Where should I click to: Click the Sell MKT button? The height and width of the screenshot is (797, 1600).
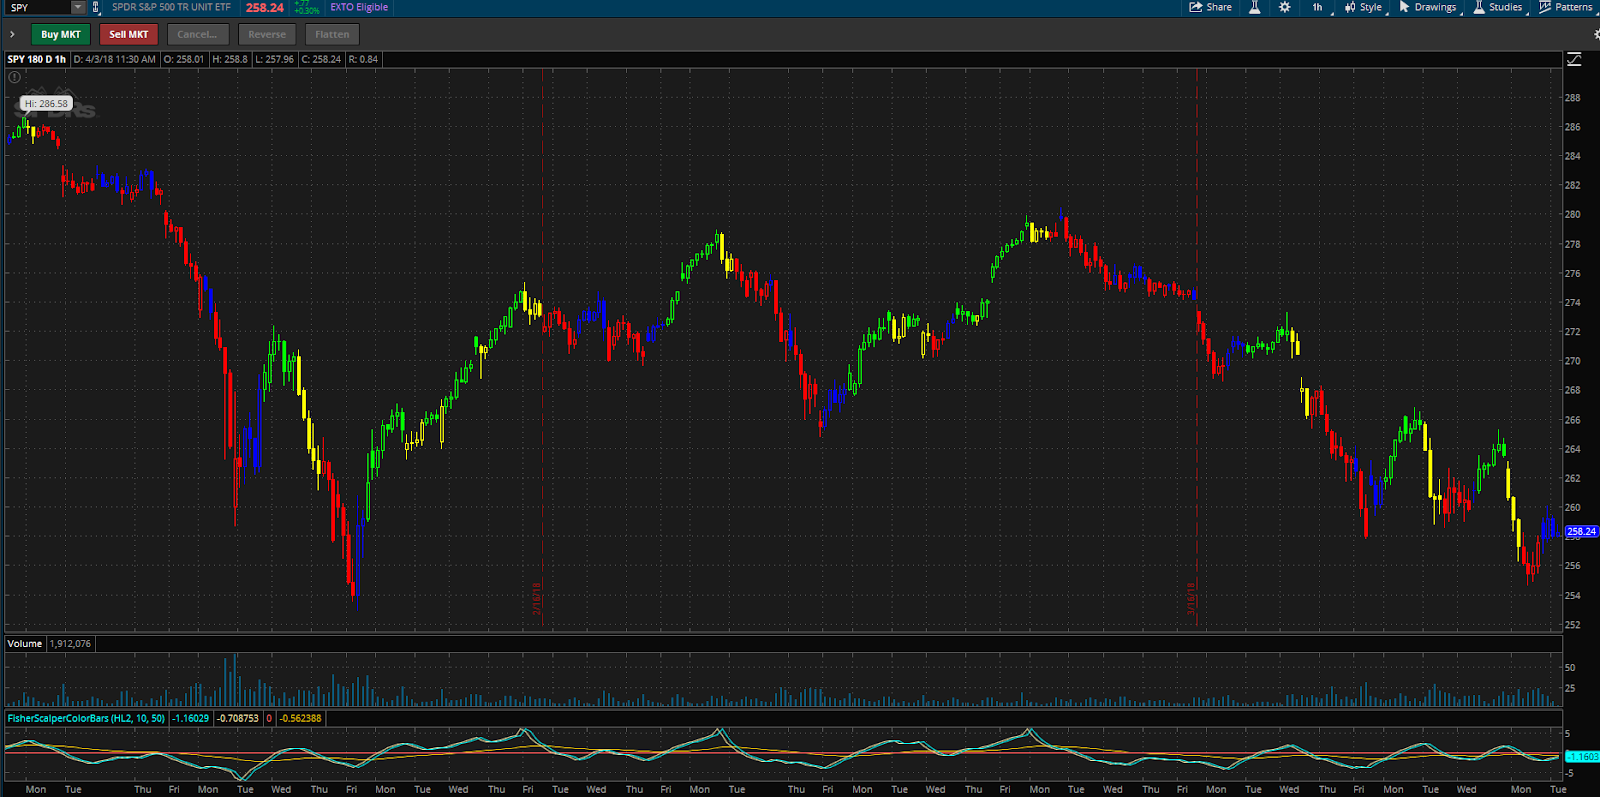coord(129,34)
